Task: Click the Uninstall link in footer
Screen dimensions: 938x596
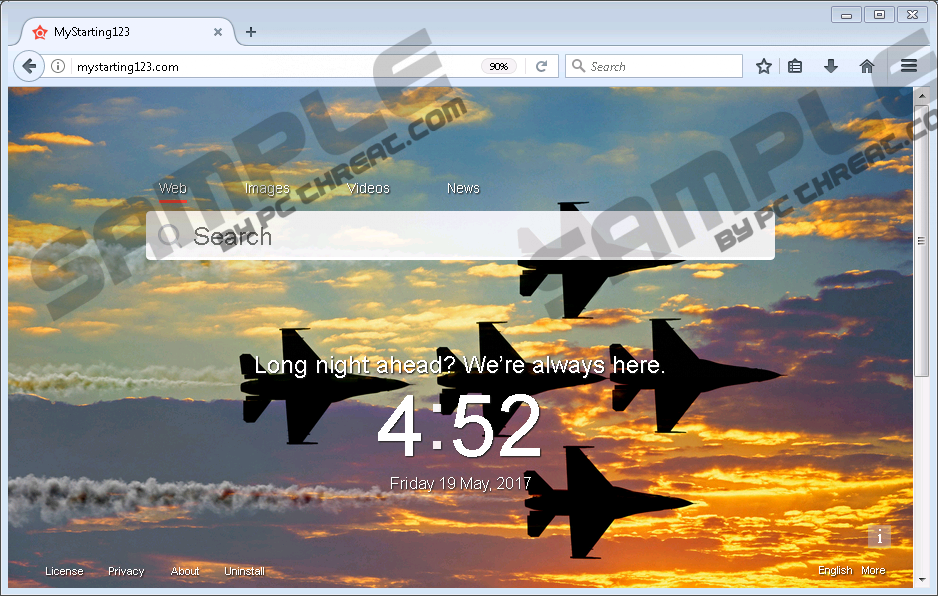Action: 244,571
